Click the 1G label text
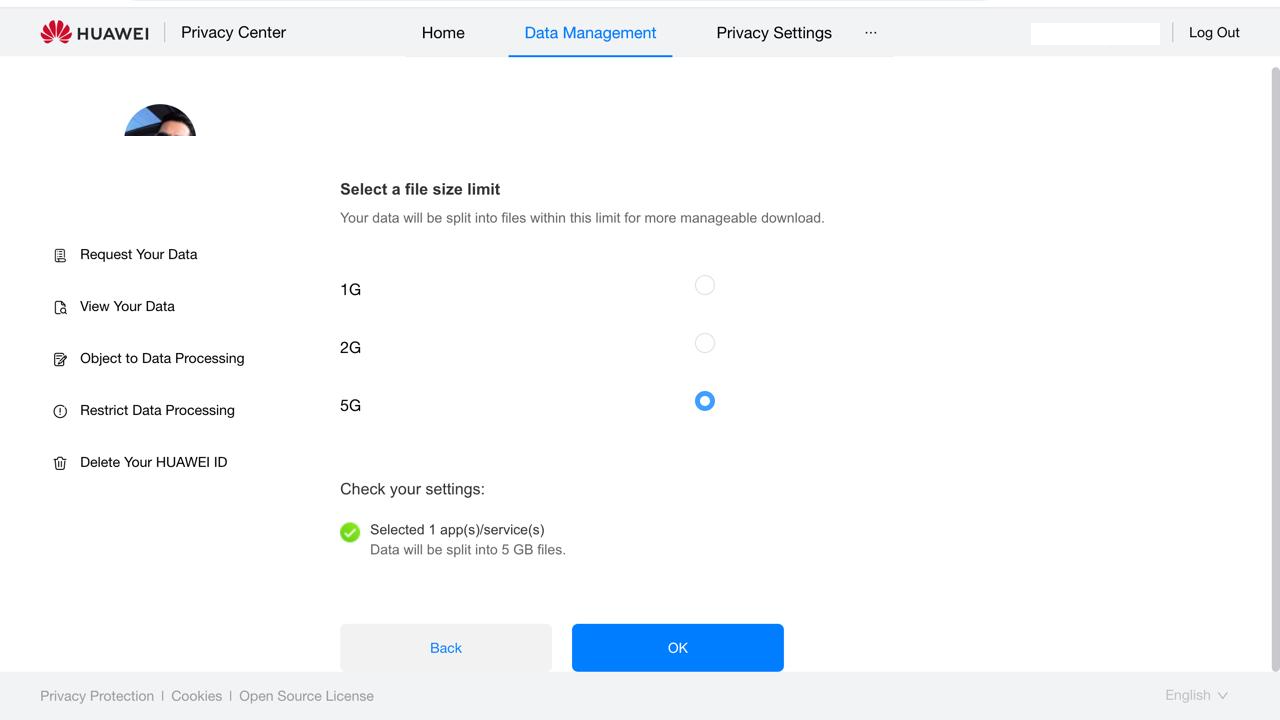1280x720 pixels. [350, 289]
